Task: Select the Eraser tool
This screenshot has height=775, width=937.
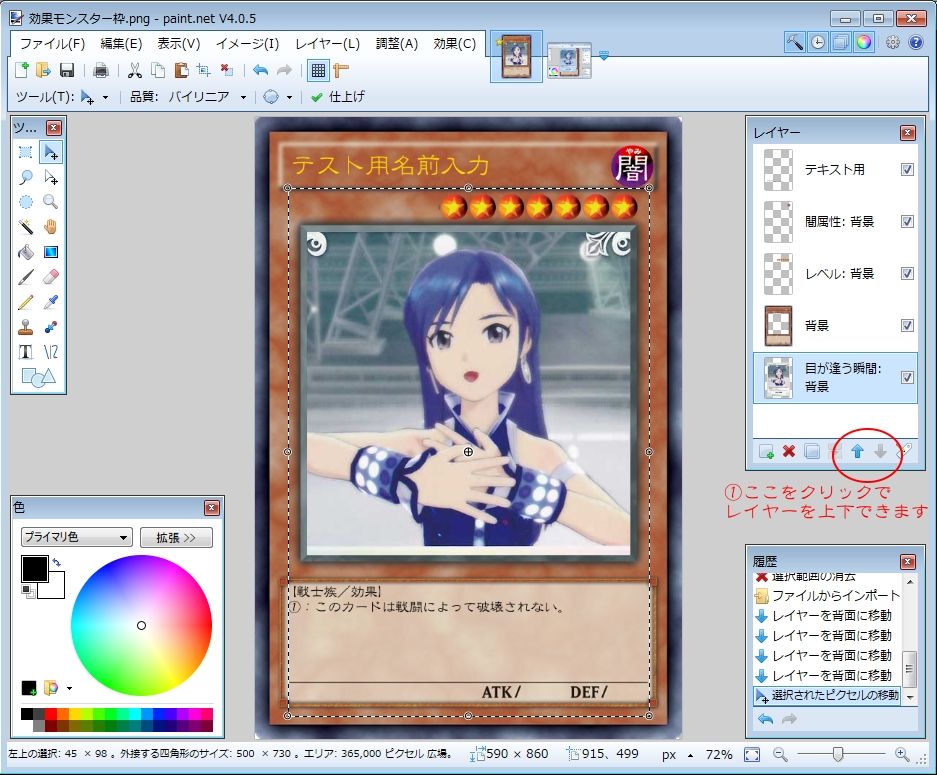Action: coord(51,277)
